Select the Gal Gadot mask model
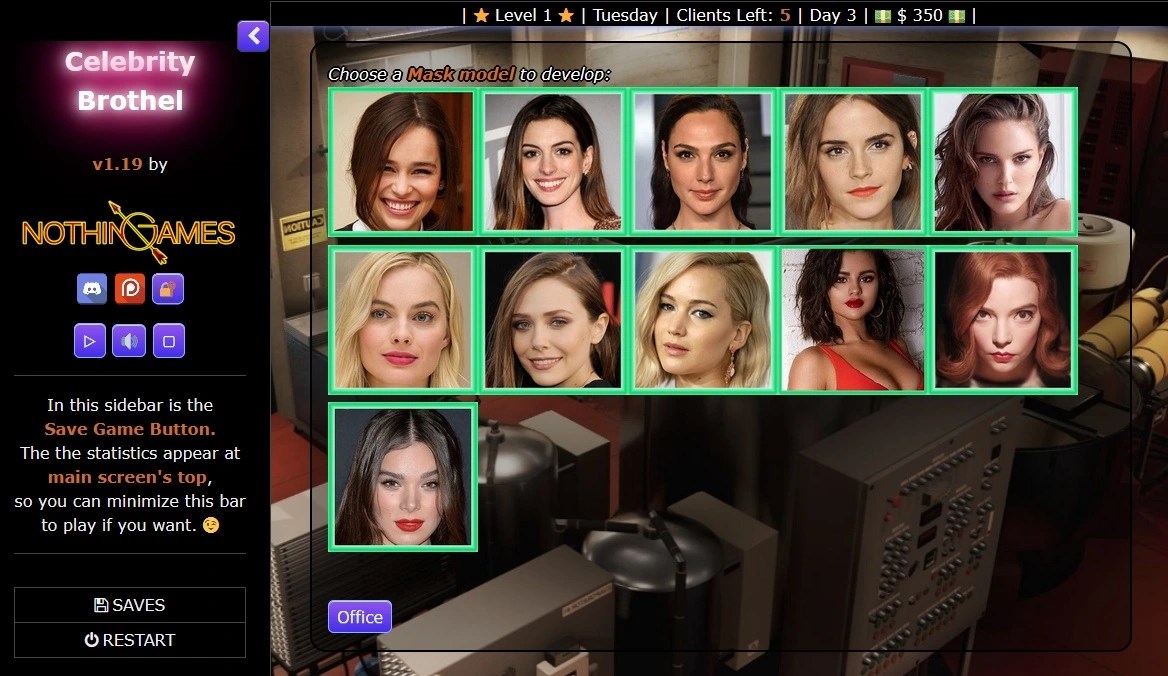This screenshot has height=676, width=1168. click(702, 162)
